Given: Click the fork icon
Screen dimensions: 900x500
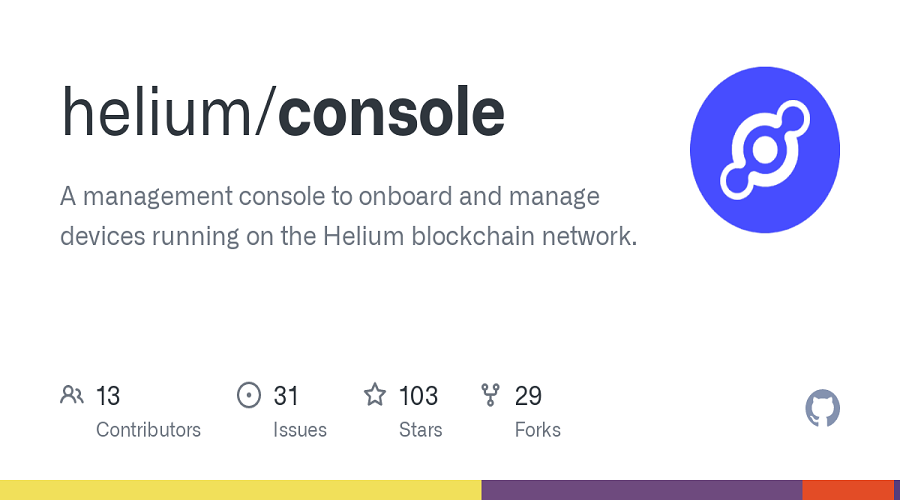Looking at the screenshot, I should [x=490, y=395].
